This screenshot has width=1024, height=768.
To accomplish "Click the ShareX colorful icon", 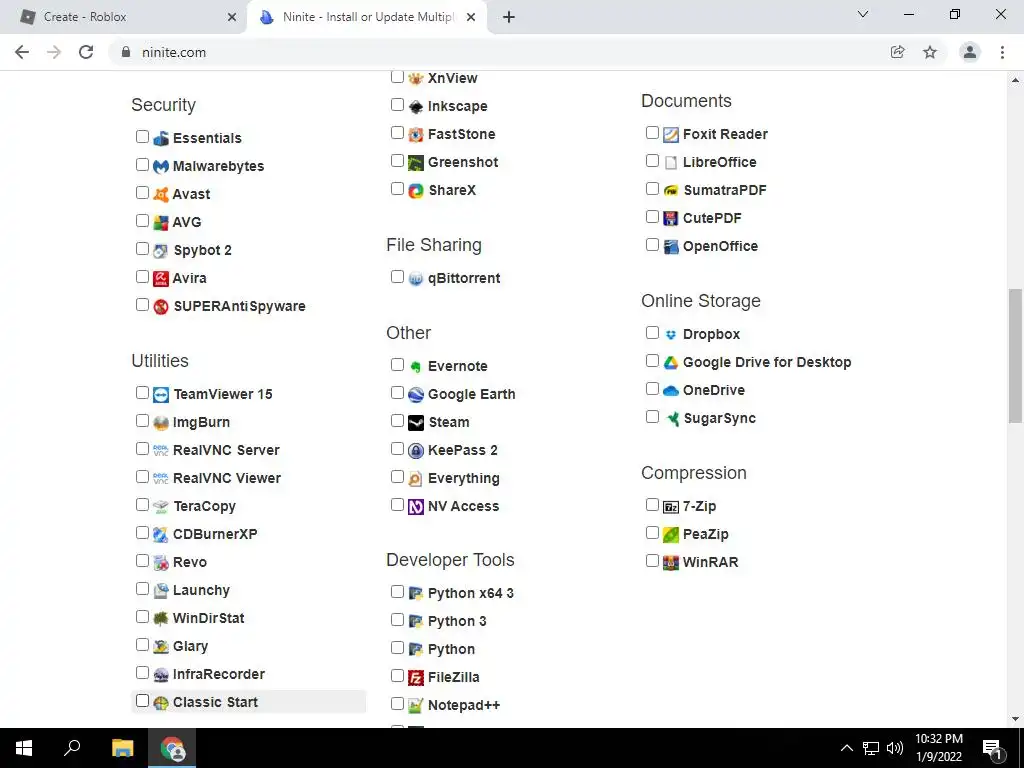I will coord(416,191).
